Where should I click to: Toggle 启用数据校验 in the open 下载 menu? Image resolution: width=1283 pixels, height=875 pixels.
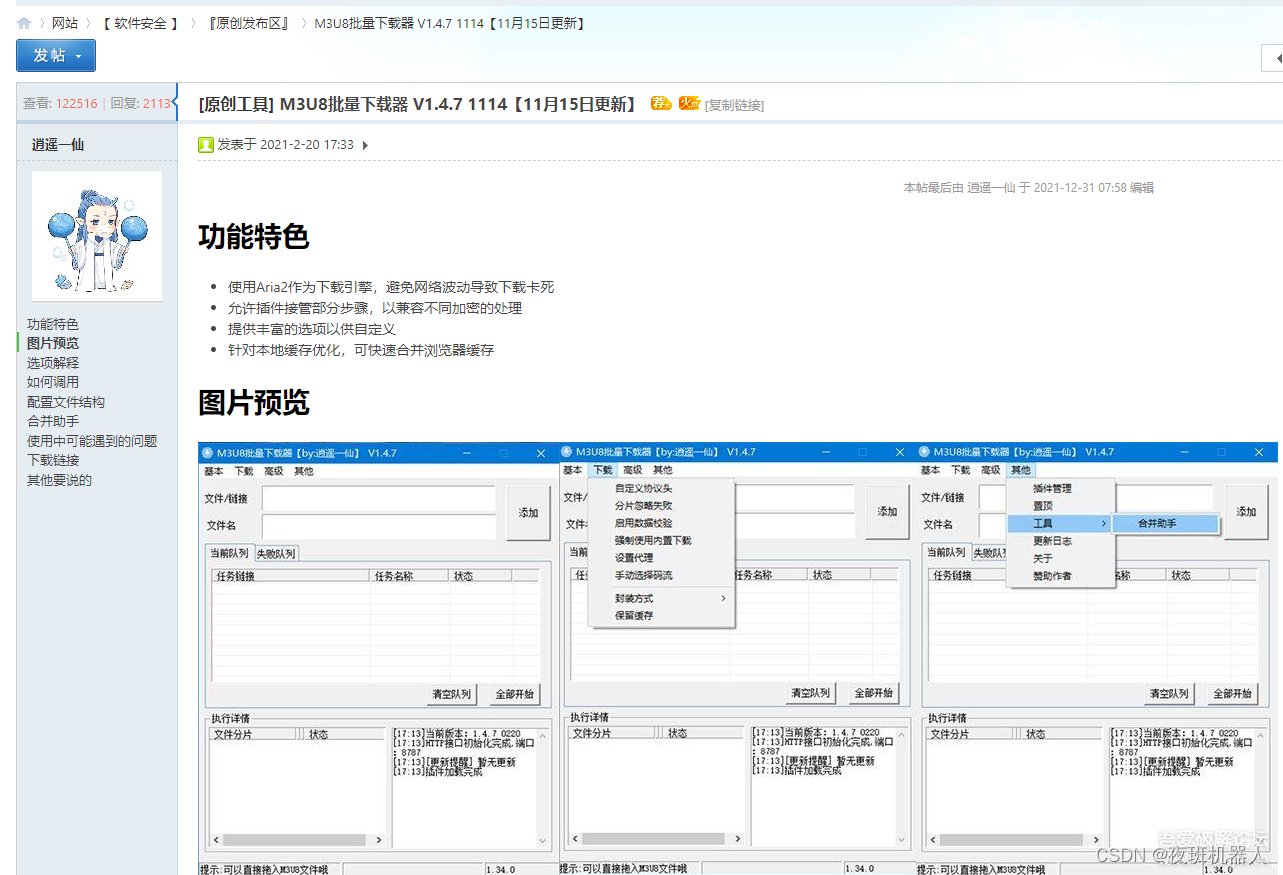(x=662, y=523)
